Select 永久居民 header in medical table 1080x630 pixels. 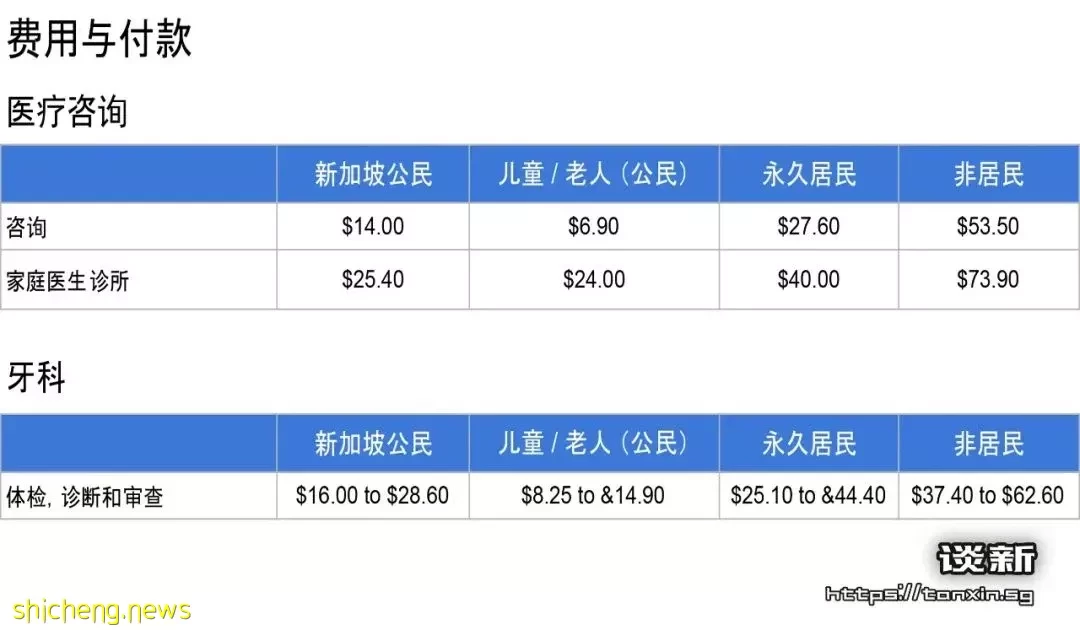pyautogui.click(x=809, y=174)
